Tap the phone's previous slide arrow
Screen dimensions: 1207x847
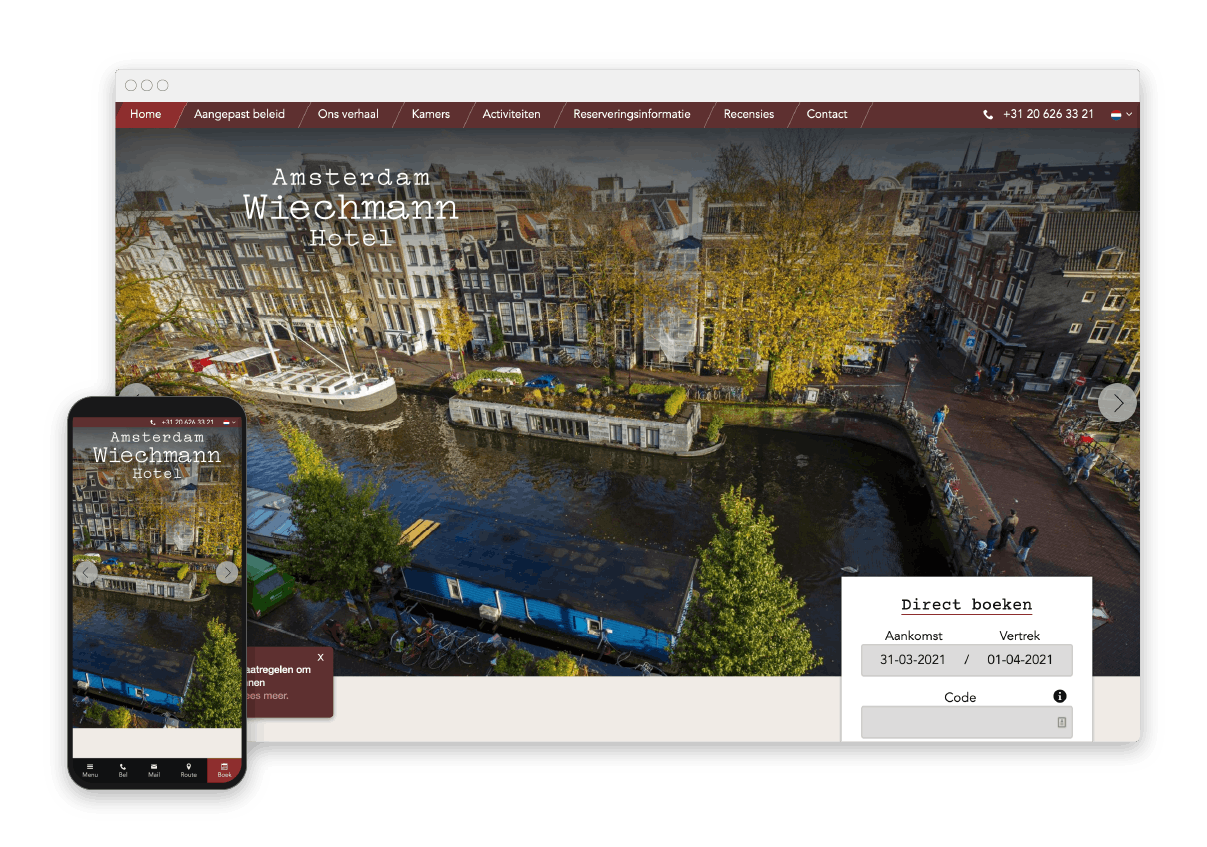pyautogui.click(x=87, y=572)
